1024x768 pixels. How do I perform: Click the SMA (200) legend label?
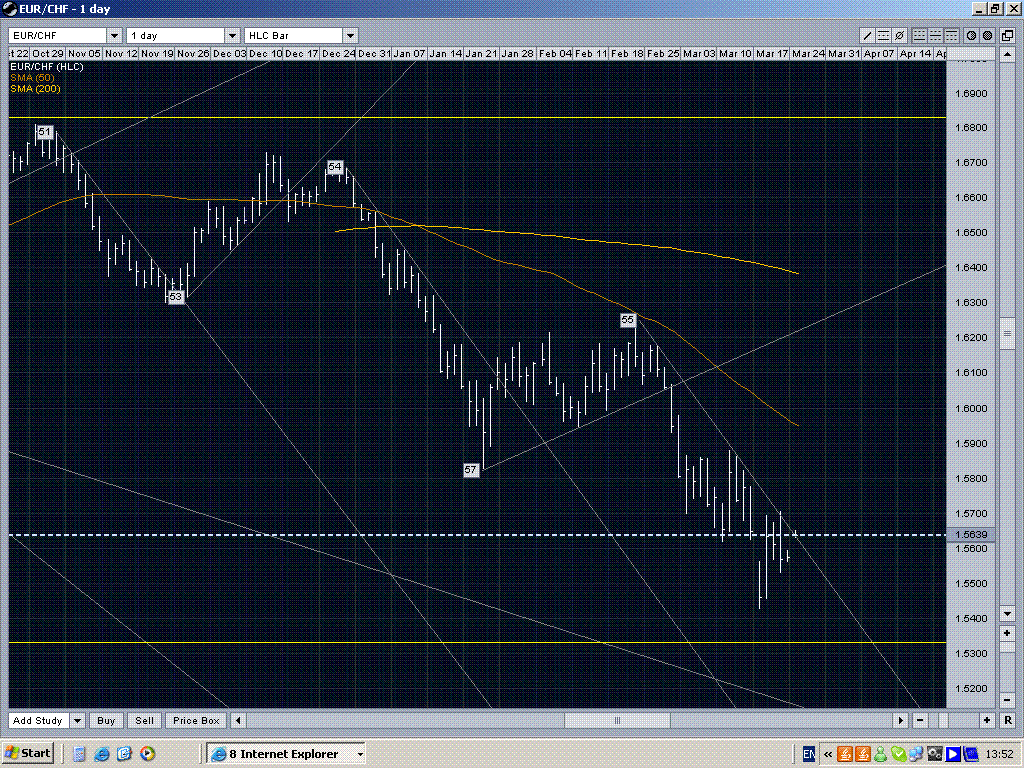(35, 89)
